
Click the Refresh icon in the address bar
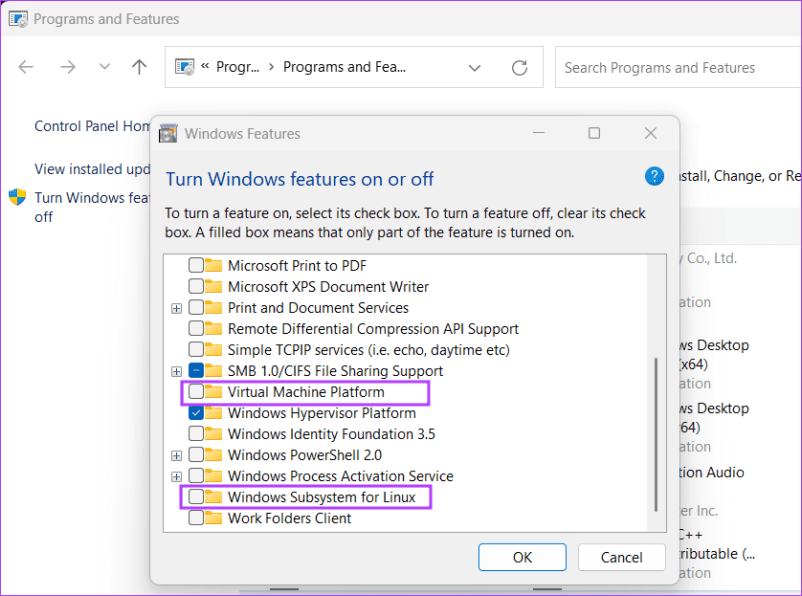coord(519,67)
